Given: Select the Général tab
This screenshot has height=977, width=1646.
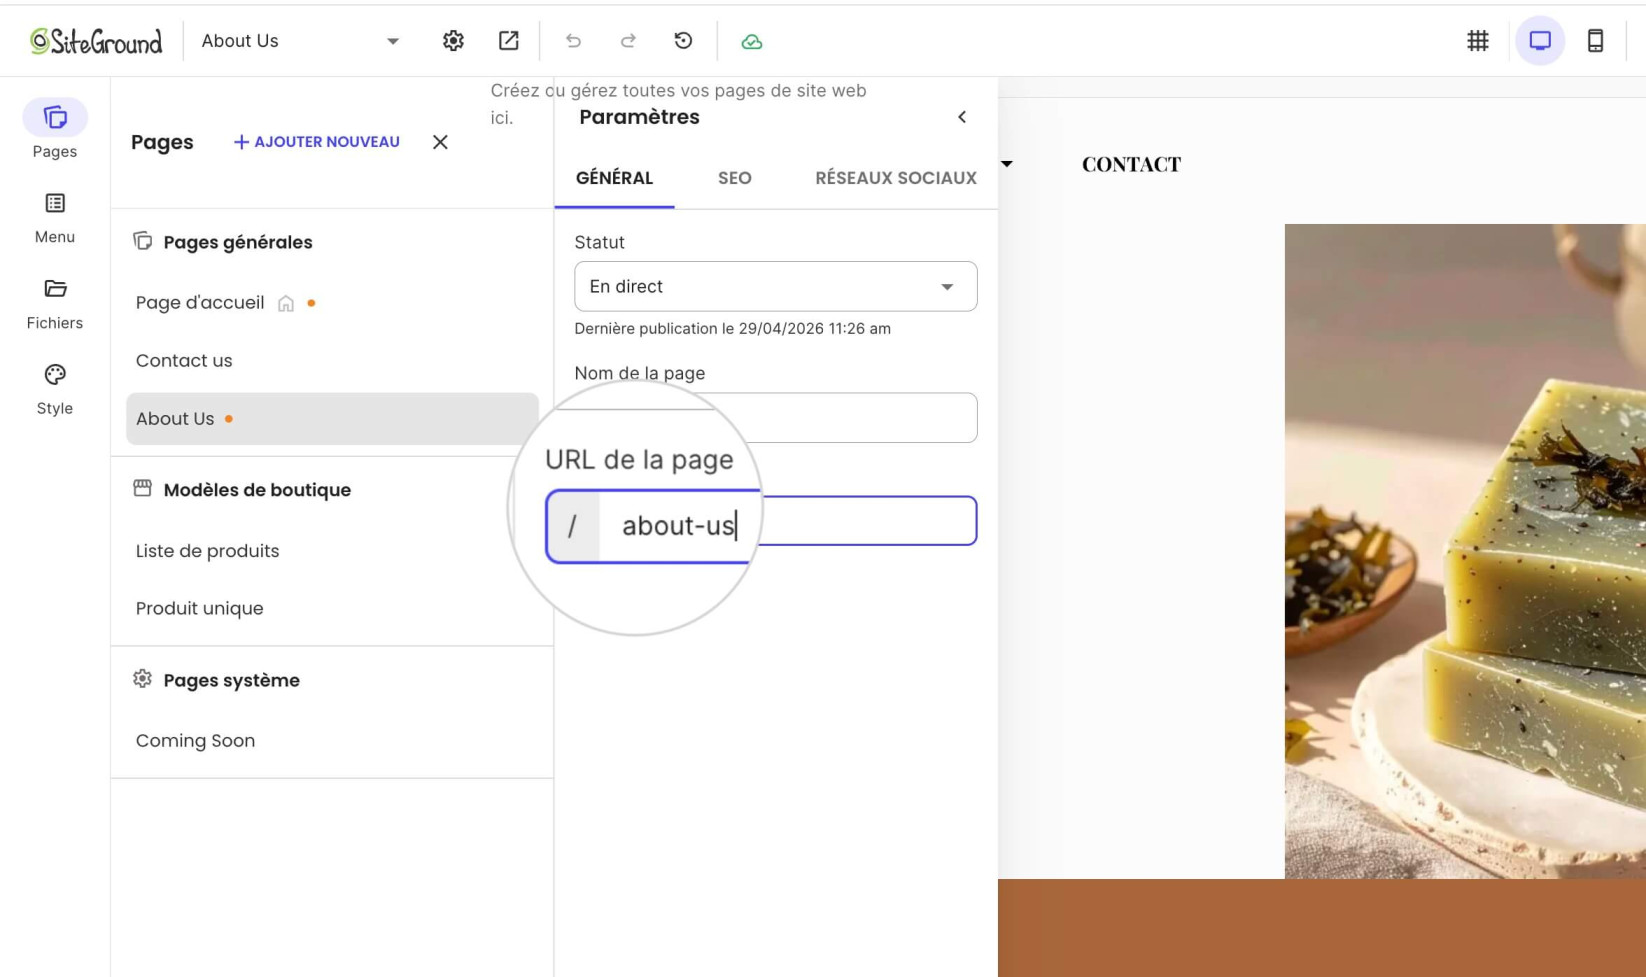Looking at the screenshot, I should 614,178.
